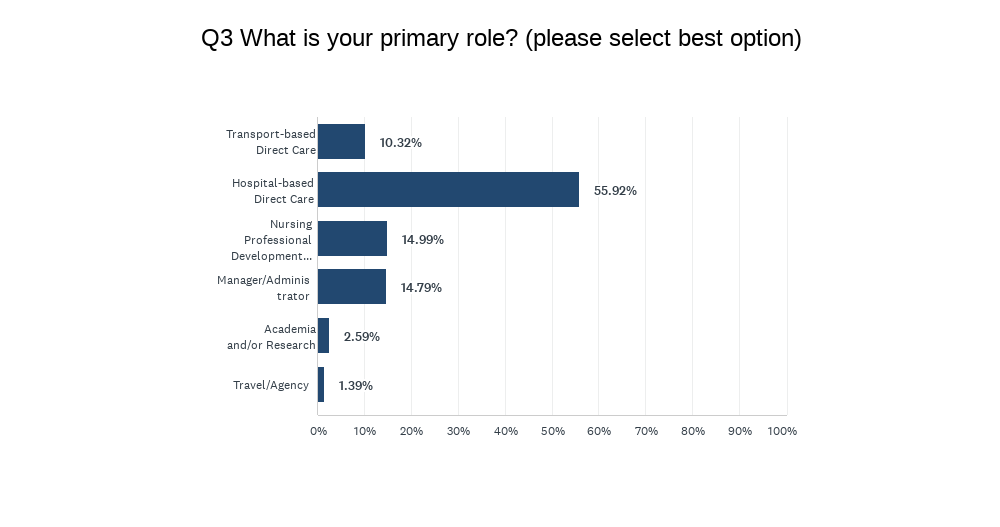This screenshot has width=1000, height=527.
Task: Select the Manager/Administrator bar
Action: (x=352, y=287)
